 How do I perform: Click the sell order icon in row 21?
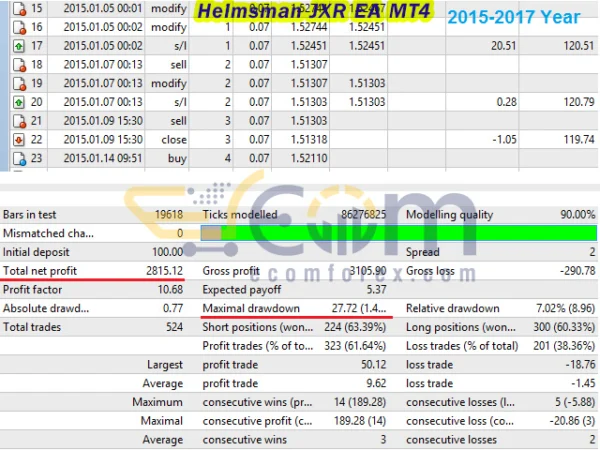pos(19,121)
